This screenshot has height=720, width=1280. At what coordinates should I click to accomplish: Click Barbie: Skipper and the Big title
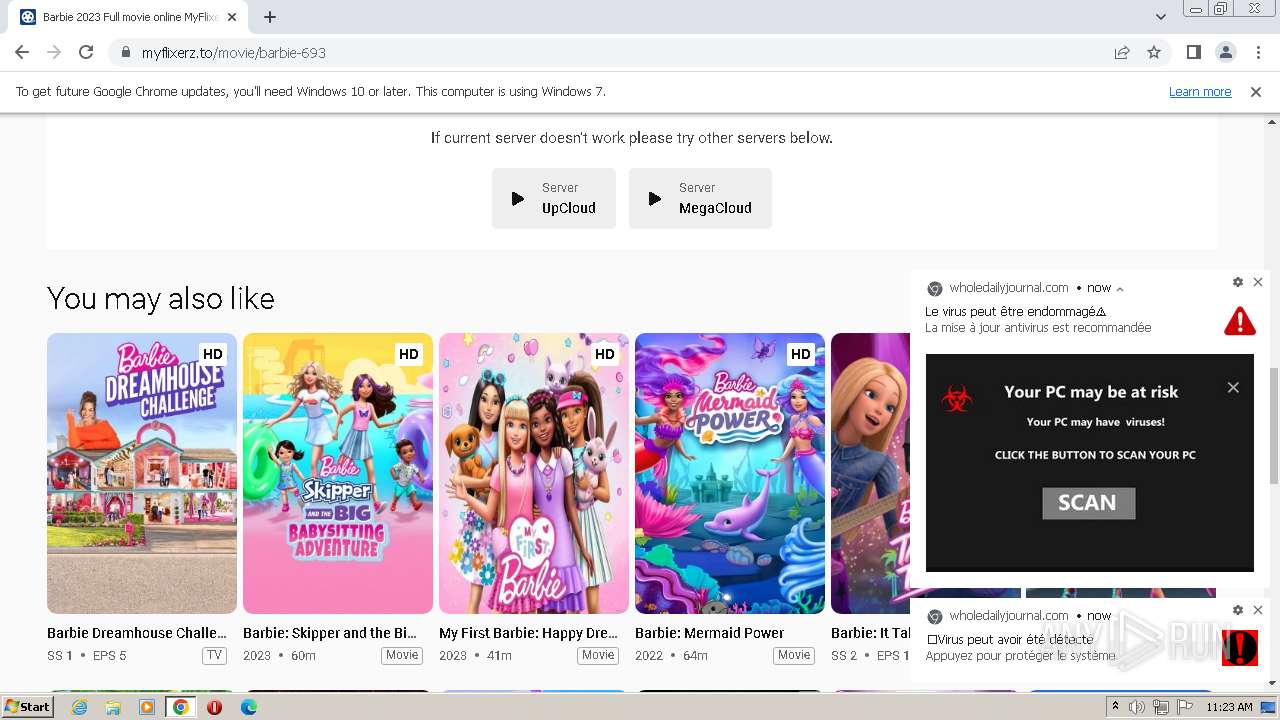tap(330, 633)
